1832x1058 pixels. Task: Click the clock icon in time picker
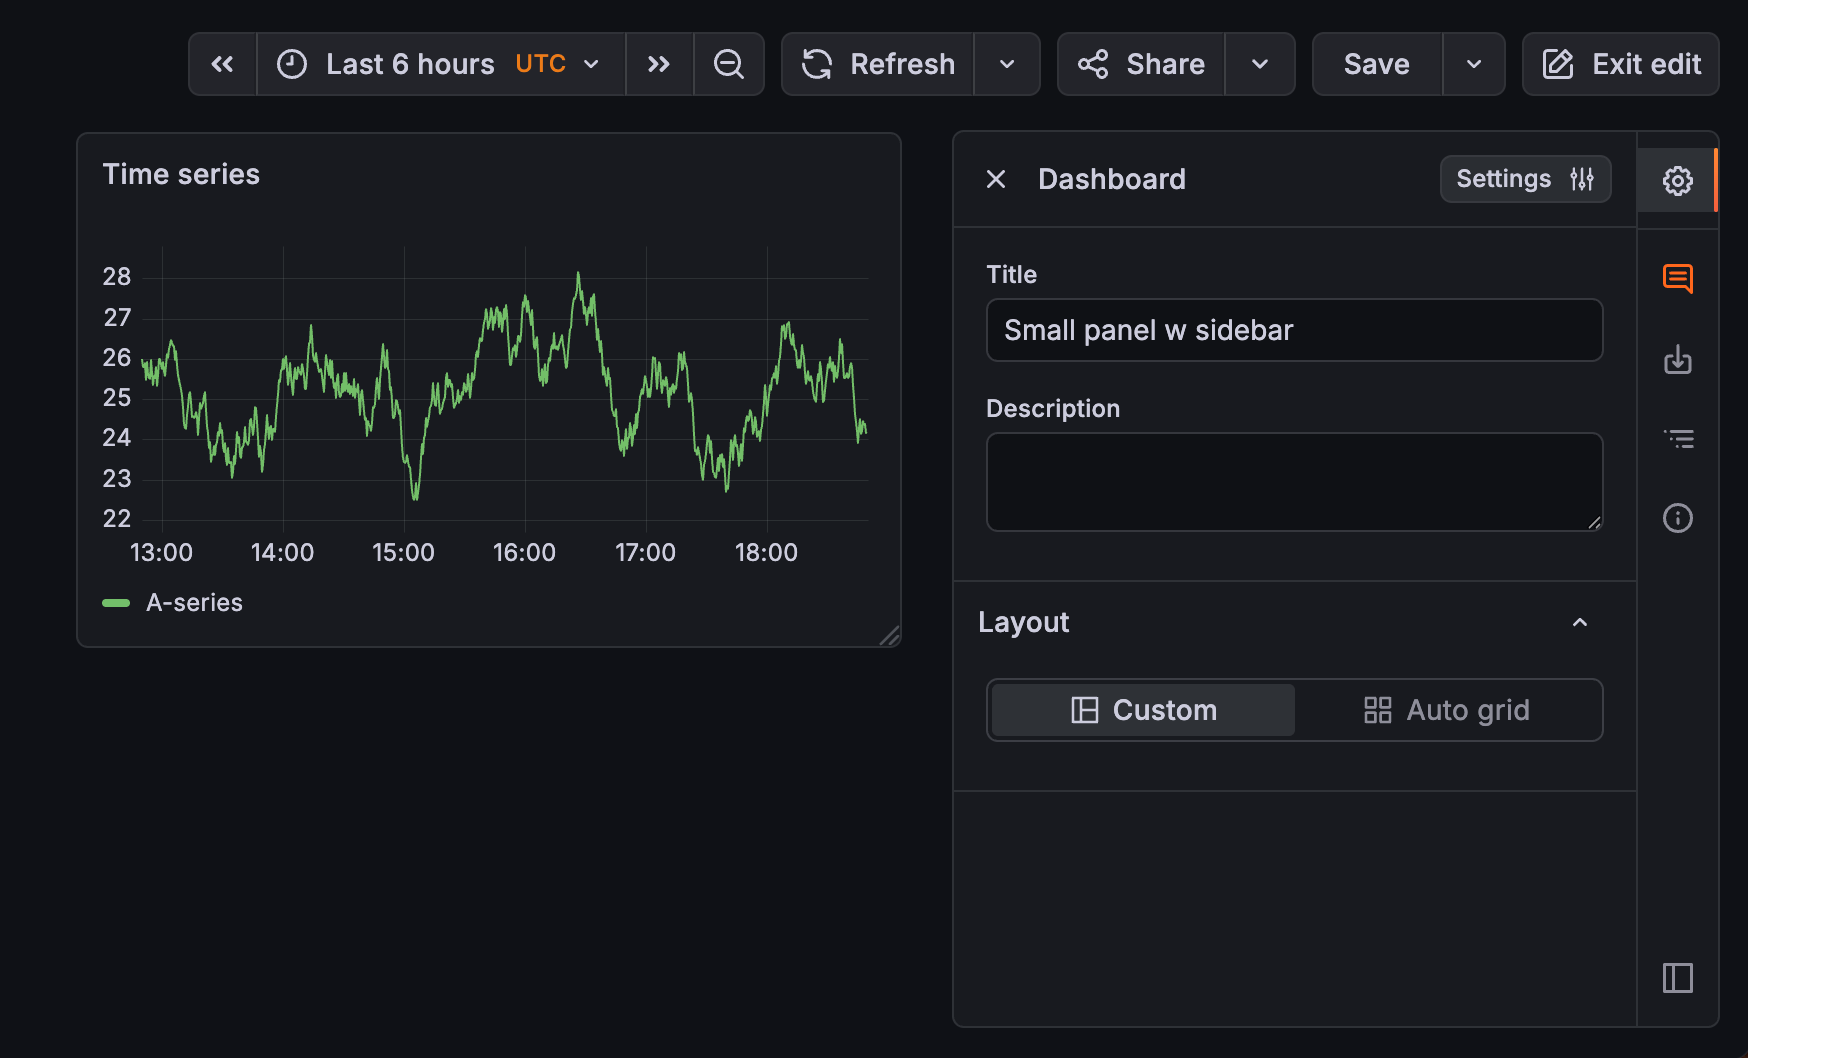point(291,64)
